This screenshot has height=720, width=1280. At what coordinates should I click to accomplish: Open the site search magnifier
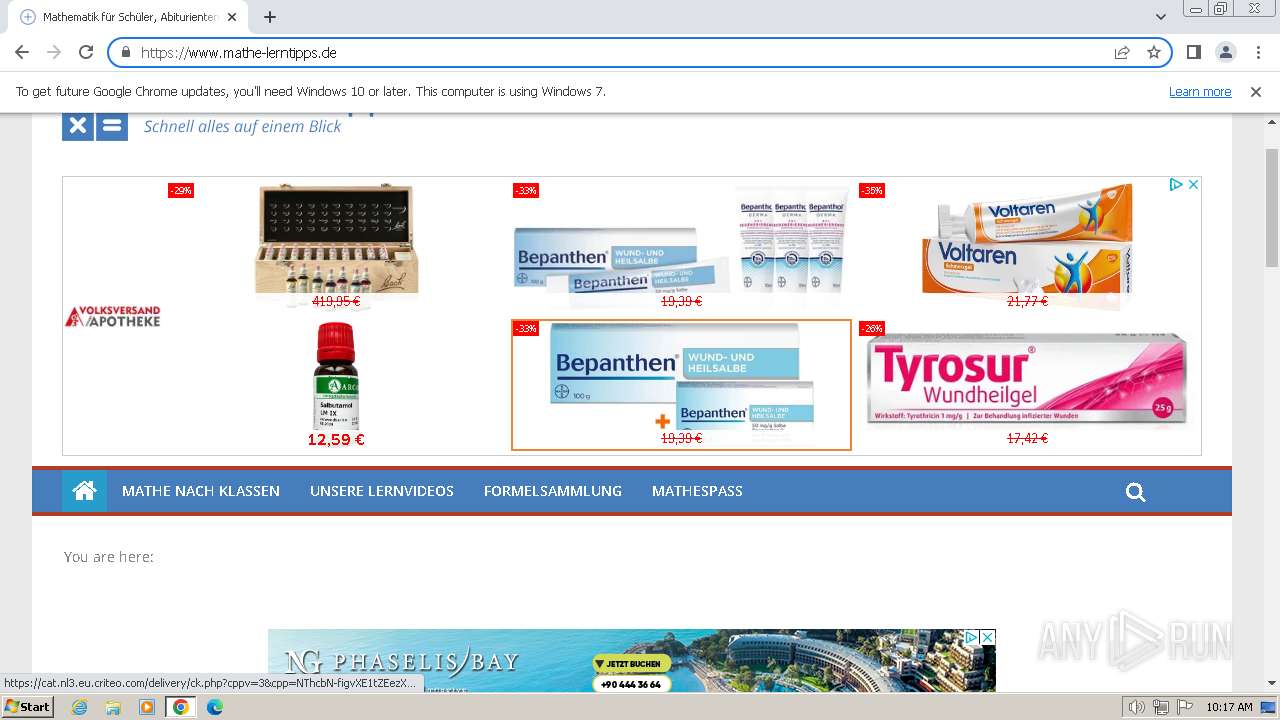[x=1135, y=491]
